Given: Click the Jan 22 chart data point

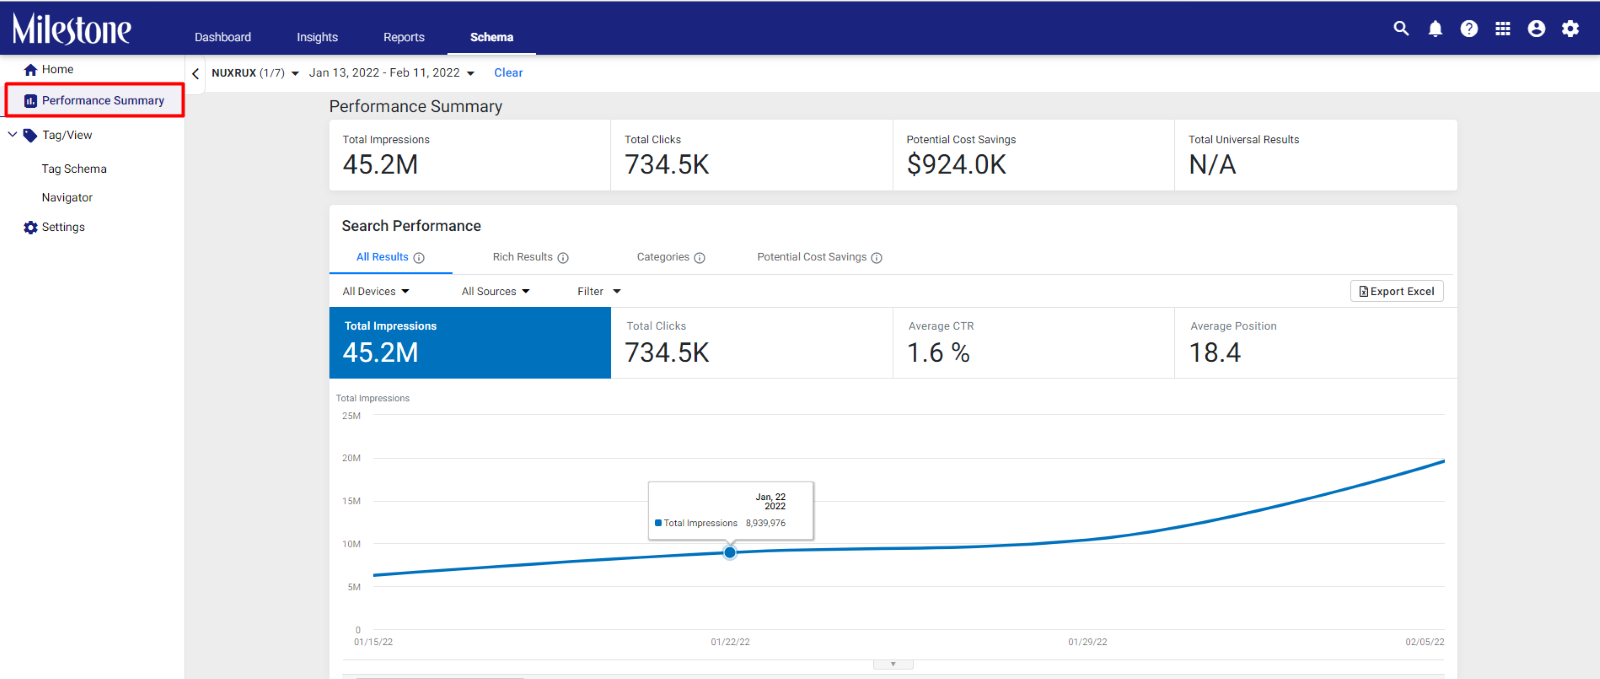Looking at the screenshot, I should 730,552.
